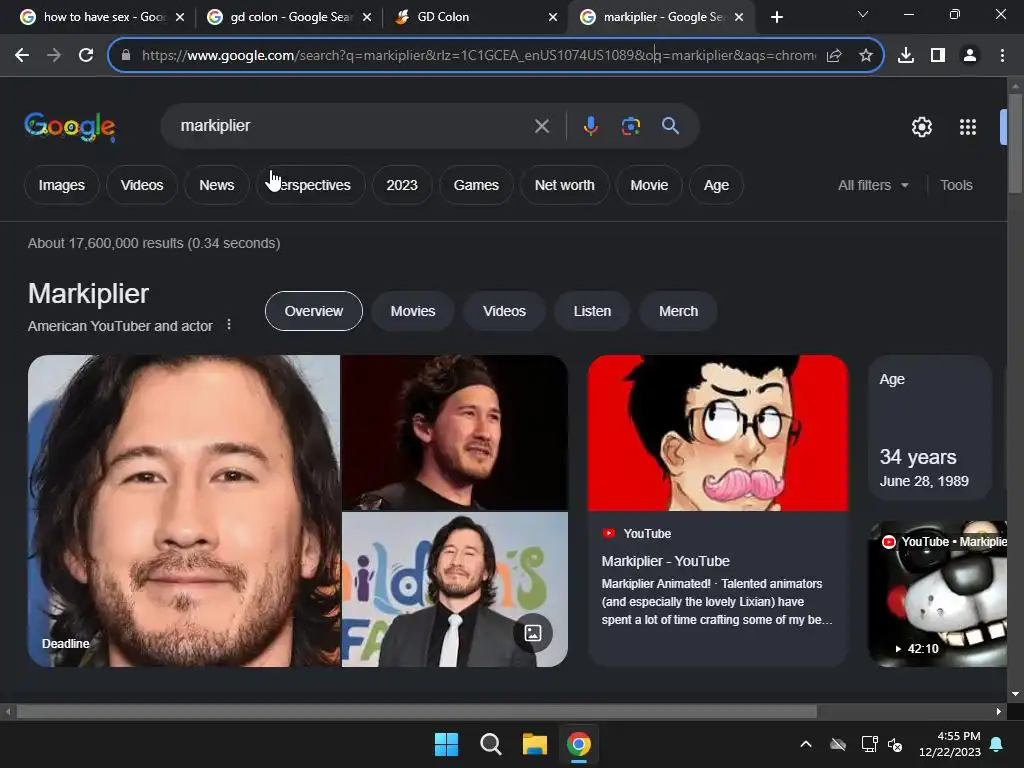Open Google quick settings gear
Image resolution: width=1024 pixels, height=768 pixels.
pyautogui.click(x=921, y=127)
